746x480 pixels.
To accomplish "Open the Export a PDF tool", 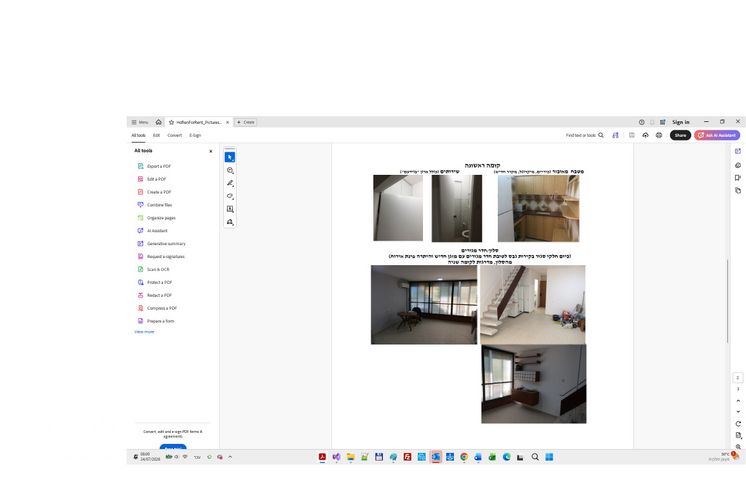I will (x=154, y=166).
